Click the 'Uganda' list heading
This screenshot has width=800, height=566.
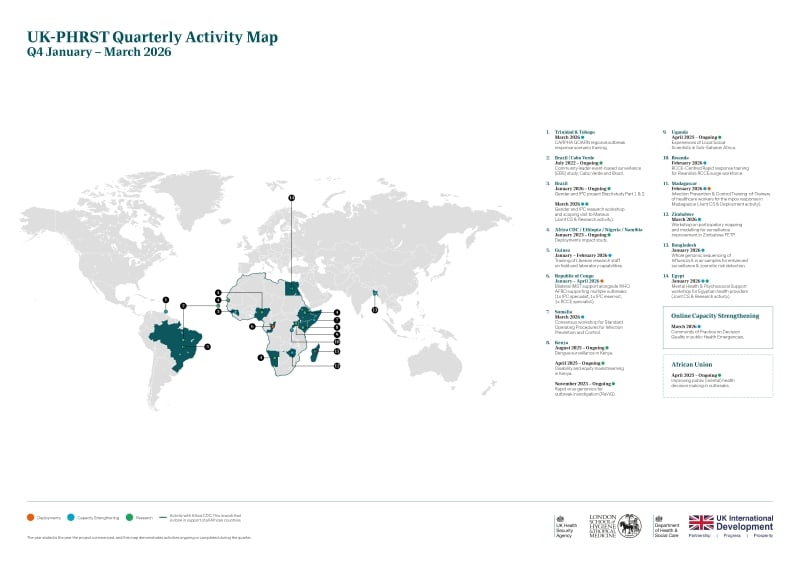point(680,132)
